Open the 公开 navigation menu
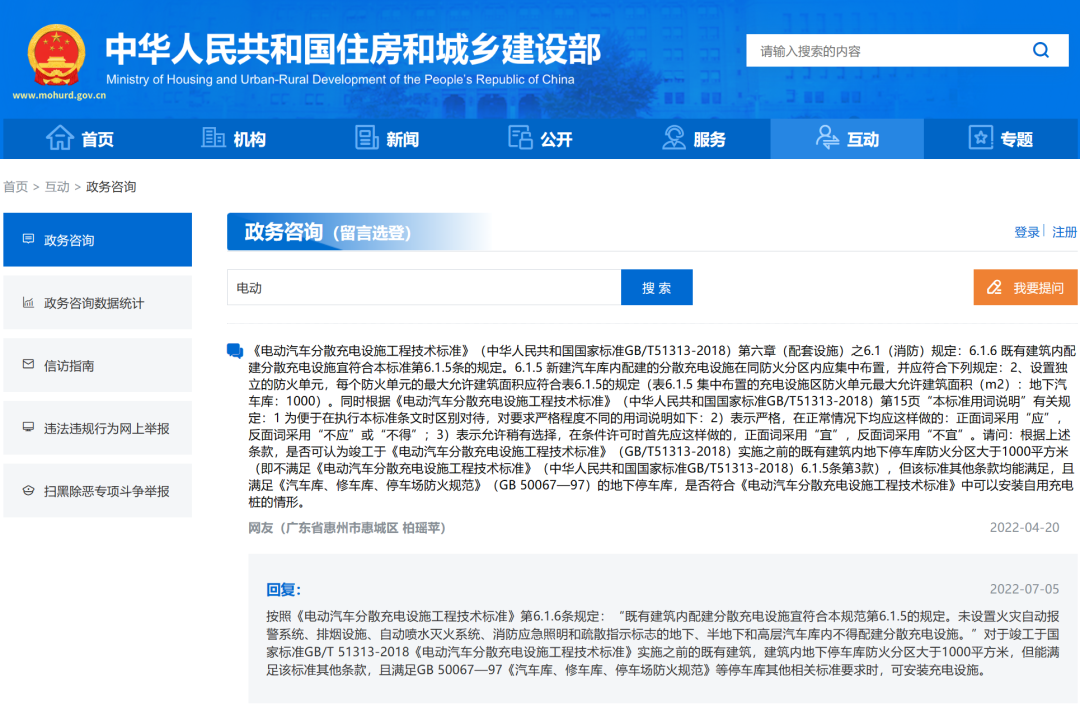 [540, 139]
